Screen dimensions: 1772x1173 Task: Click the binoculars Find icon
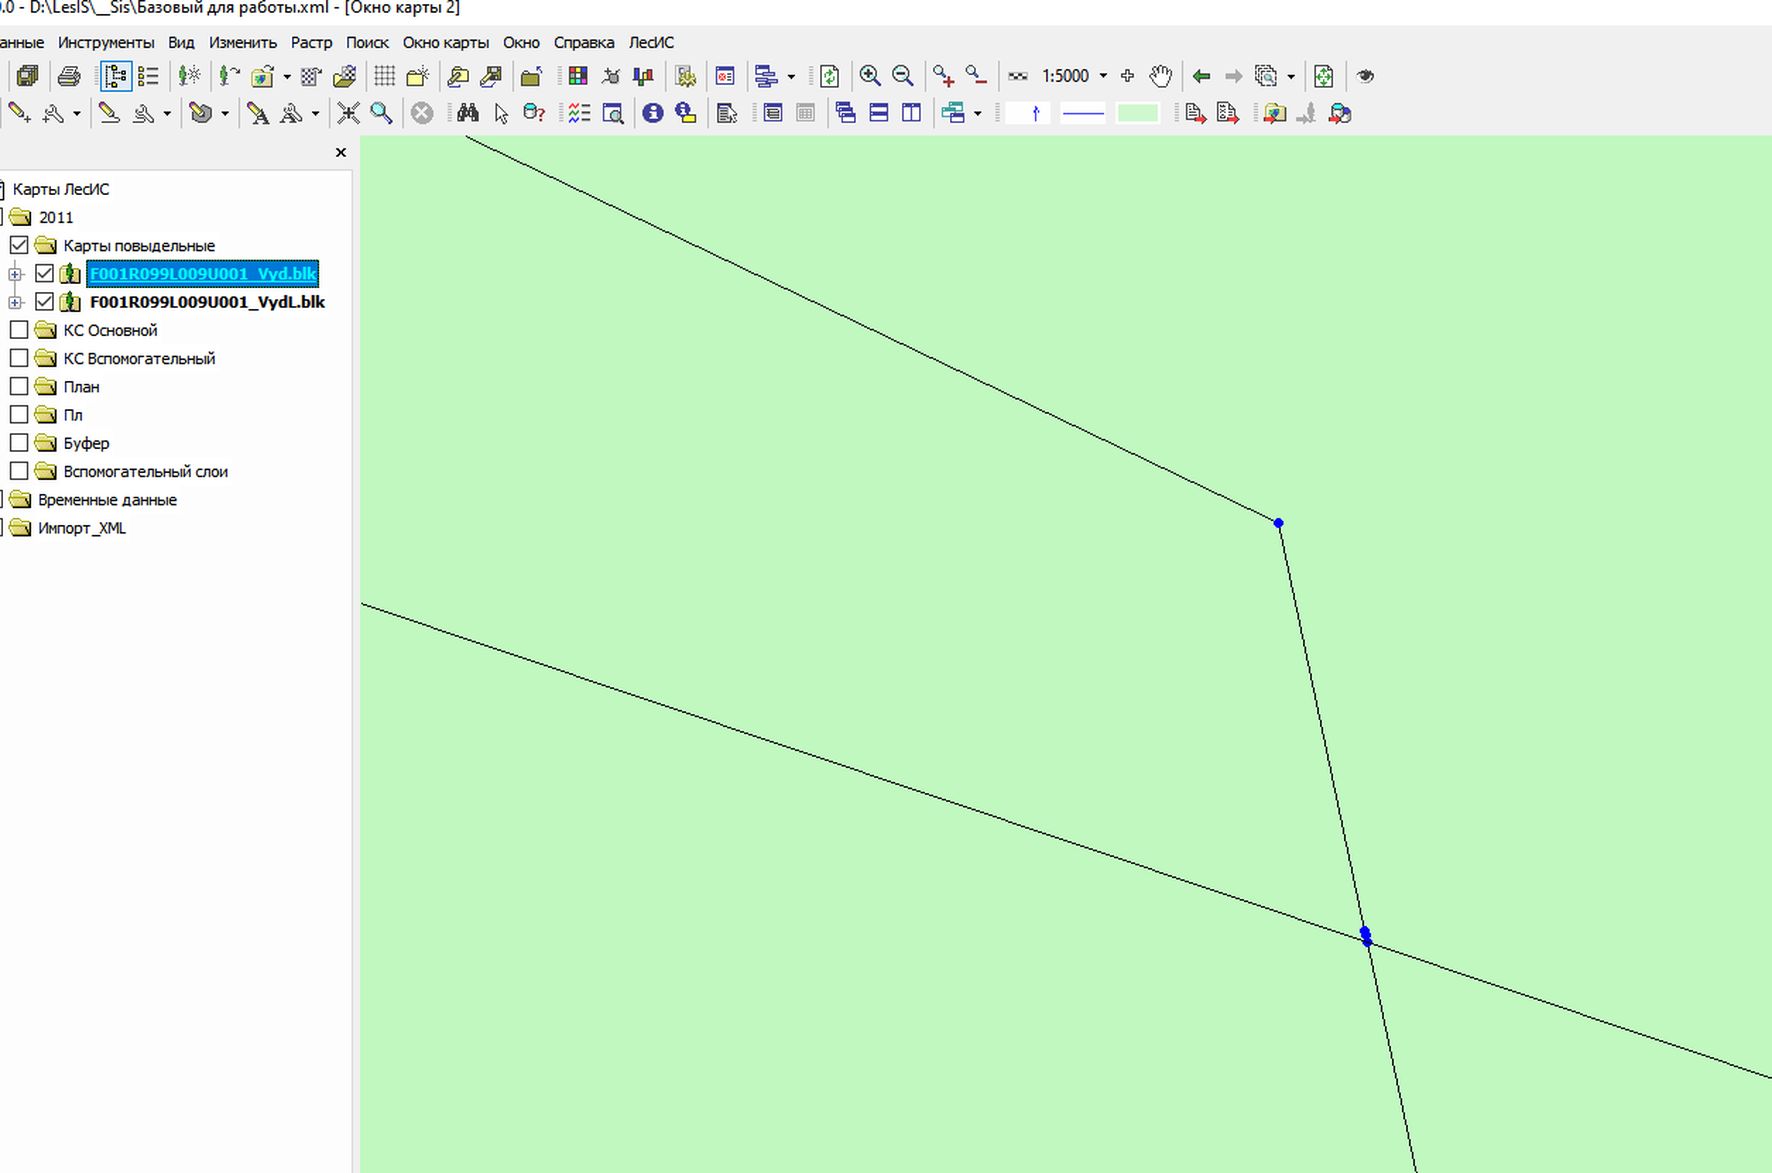click(467, 113)
